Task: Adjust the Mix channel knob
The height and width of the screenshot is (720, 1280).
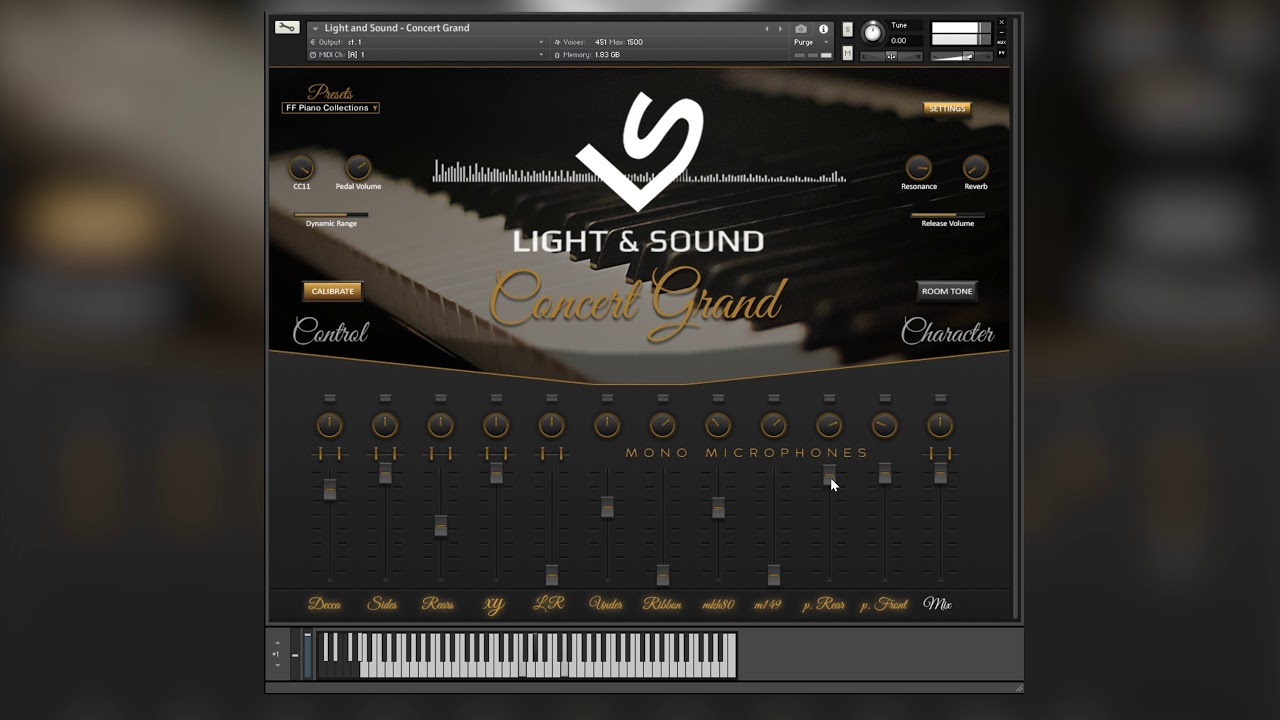Action: [x=940, y=425]
